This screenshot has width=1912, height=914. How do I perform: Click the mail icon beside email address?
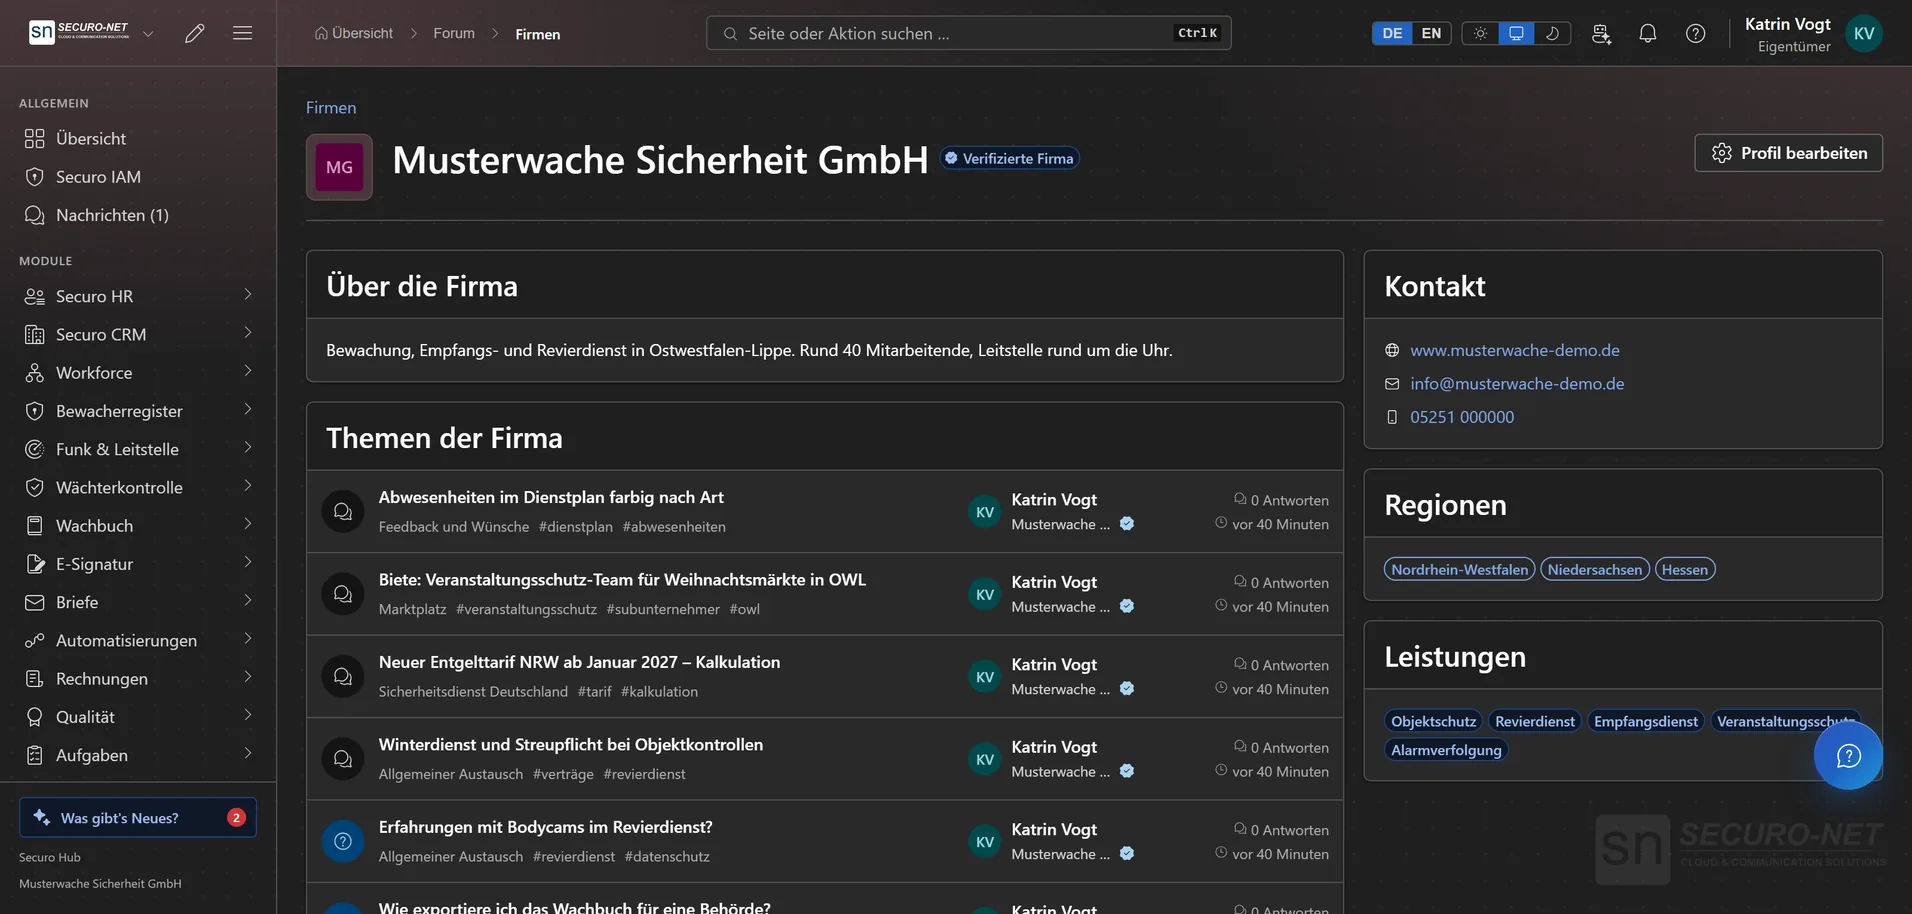point(1392,384)
